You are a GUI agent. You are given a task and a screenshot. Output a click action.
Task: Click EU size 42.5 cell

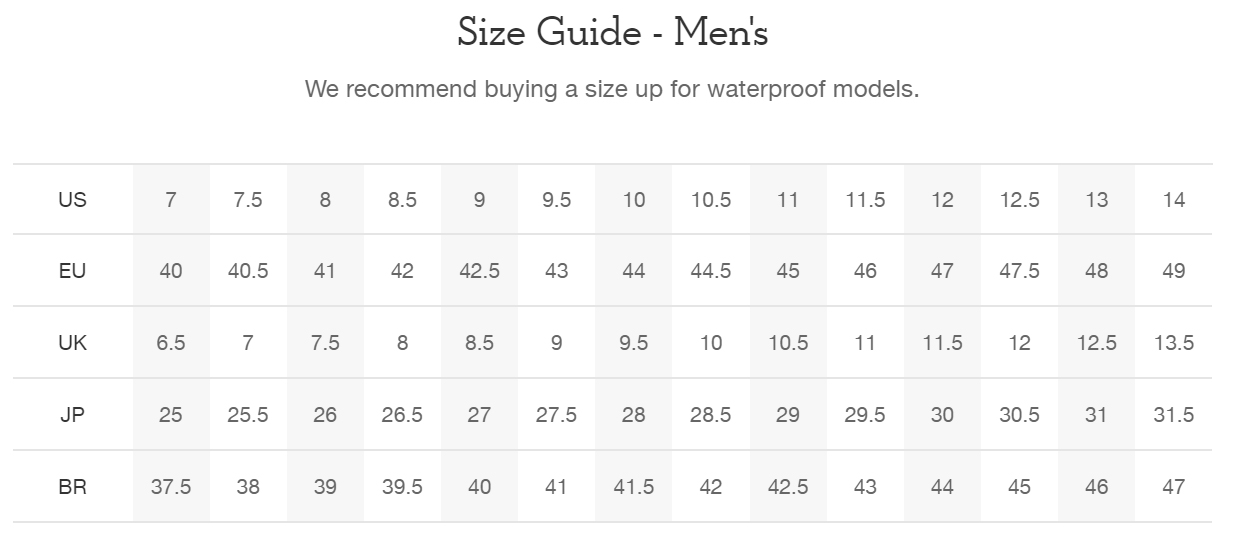click(x=479, y=271)
